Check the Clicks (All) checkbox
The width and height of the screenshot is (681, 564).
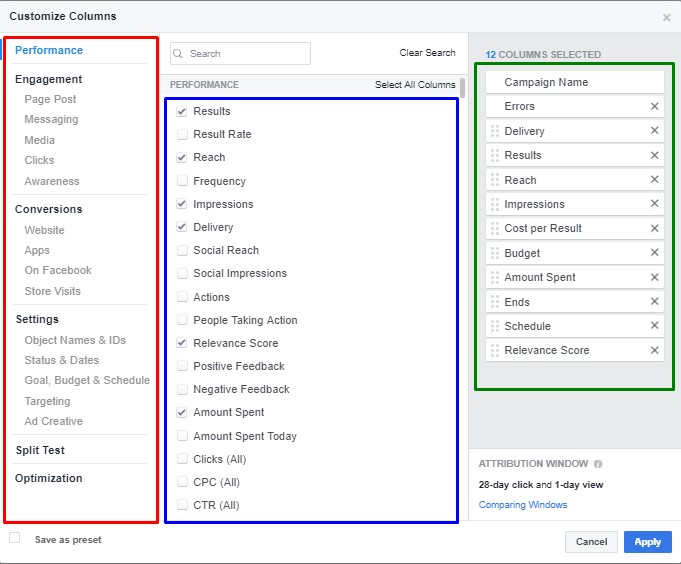click(x=182, y=459)
